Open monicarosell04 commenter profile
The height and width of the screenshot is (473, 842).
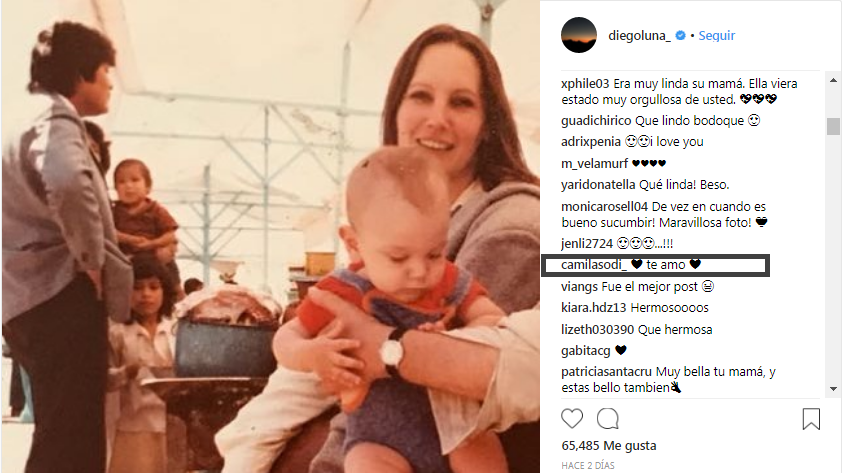[x=605, y=207]
